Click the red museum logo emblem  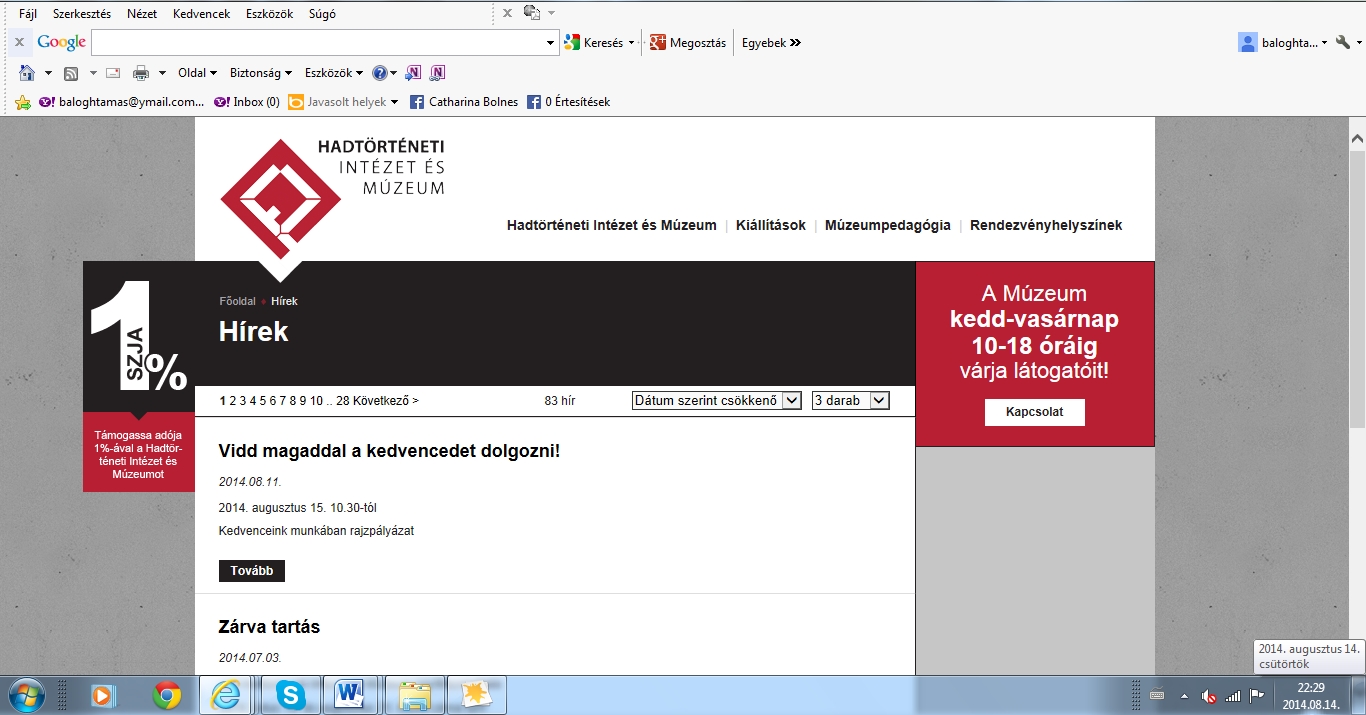pyautogui.click(x=281, y=200)
